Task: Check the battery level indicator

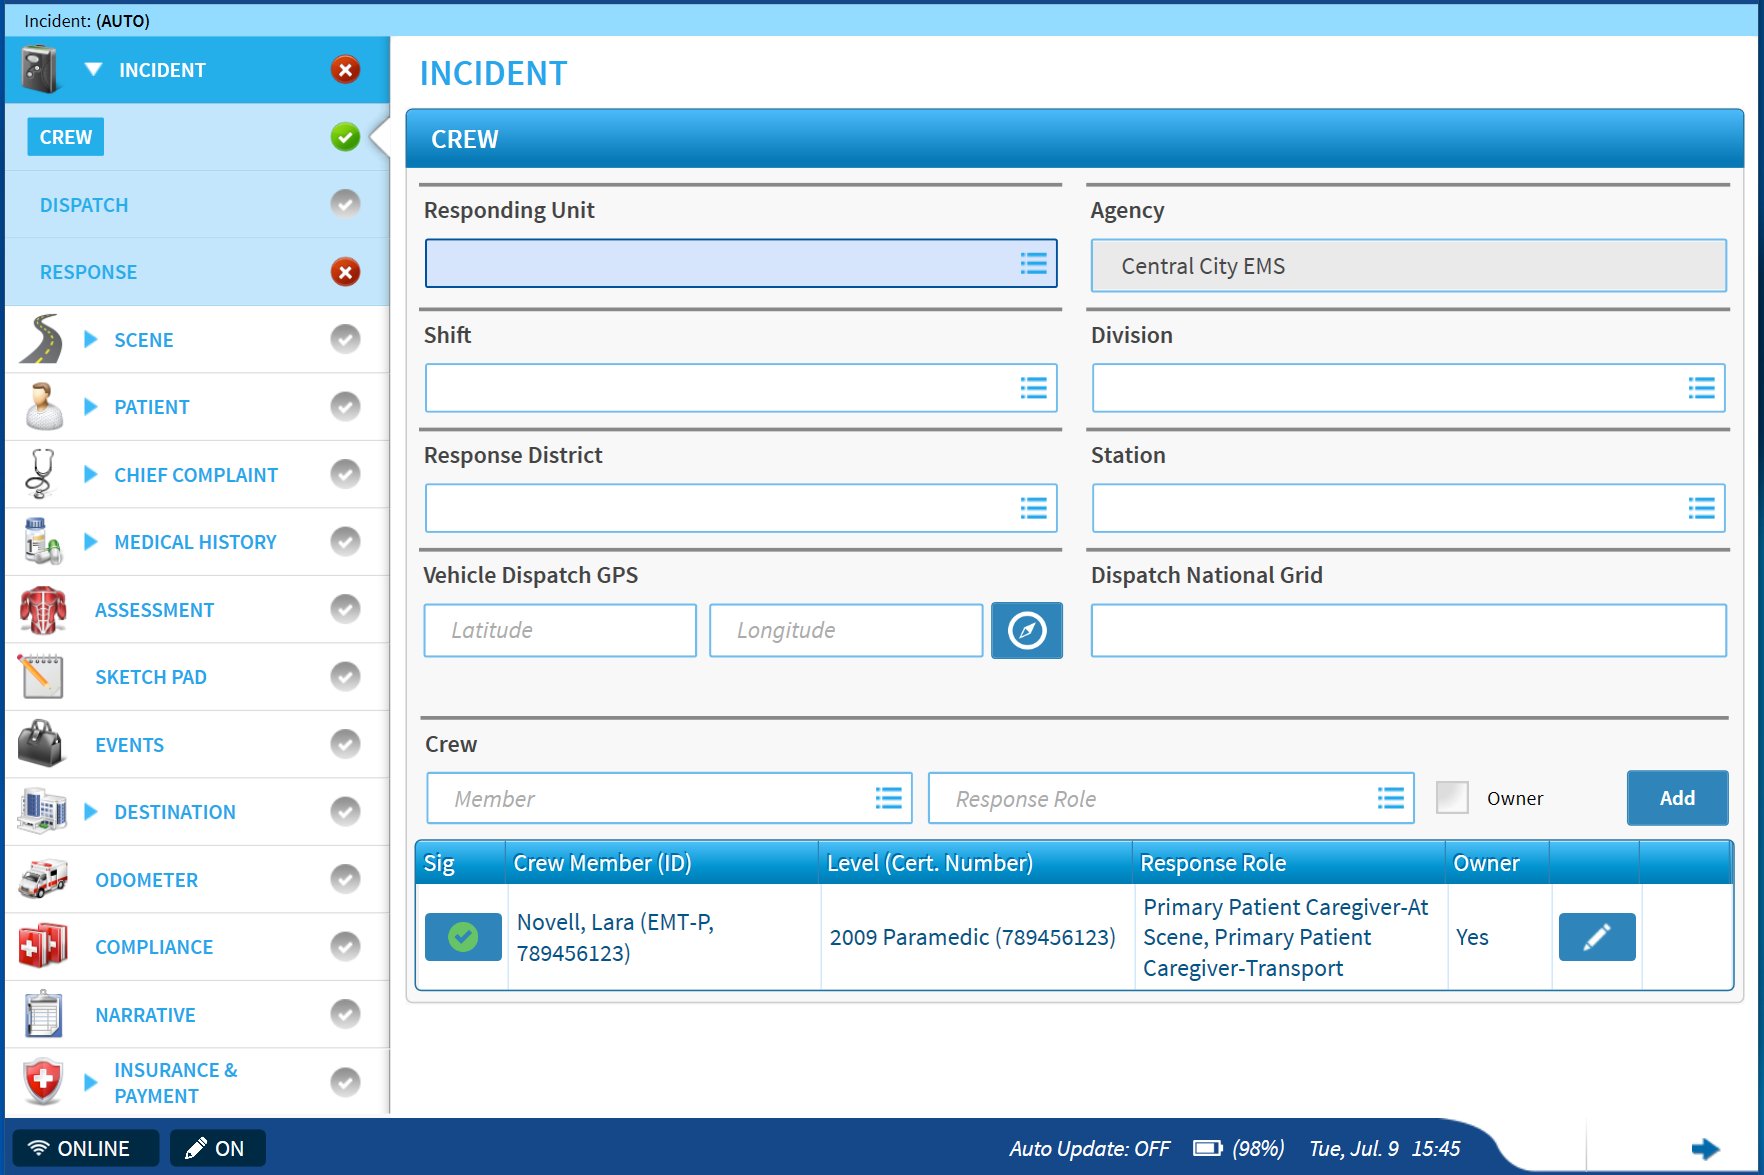Action: point(1211,1148)
